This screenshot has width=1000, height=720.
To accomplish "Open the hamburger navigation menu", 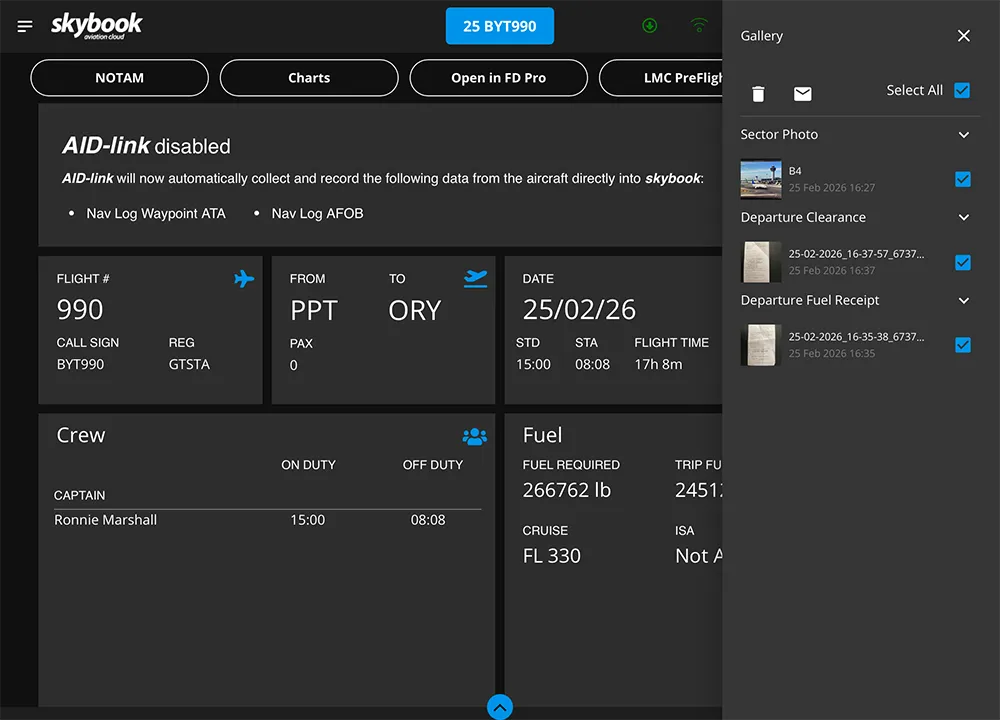I will click(25, 26).
